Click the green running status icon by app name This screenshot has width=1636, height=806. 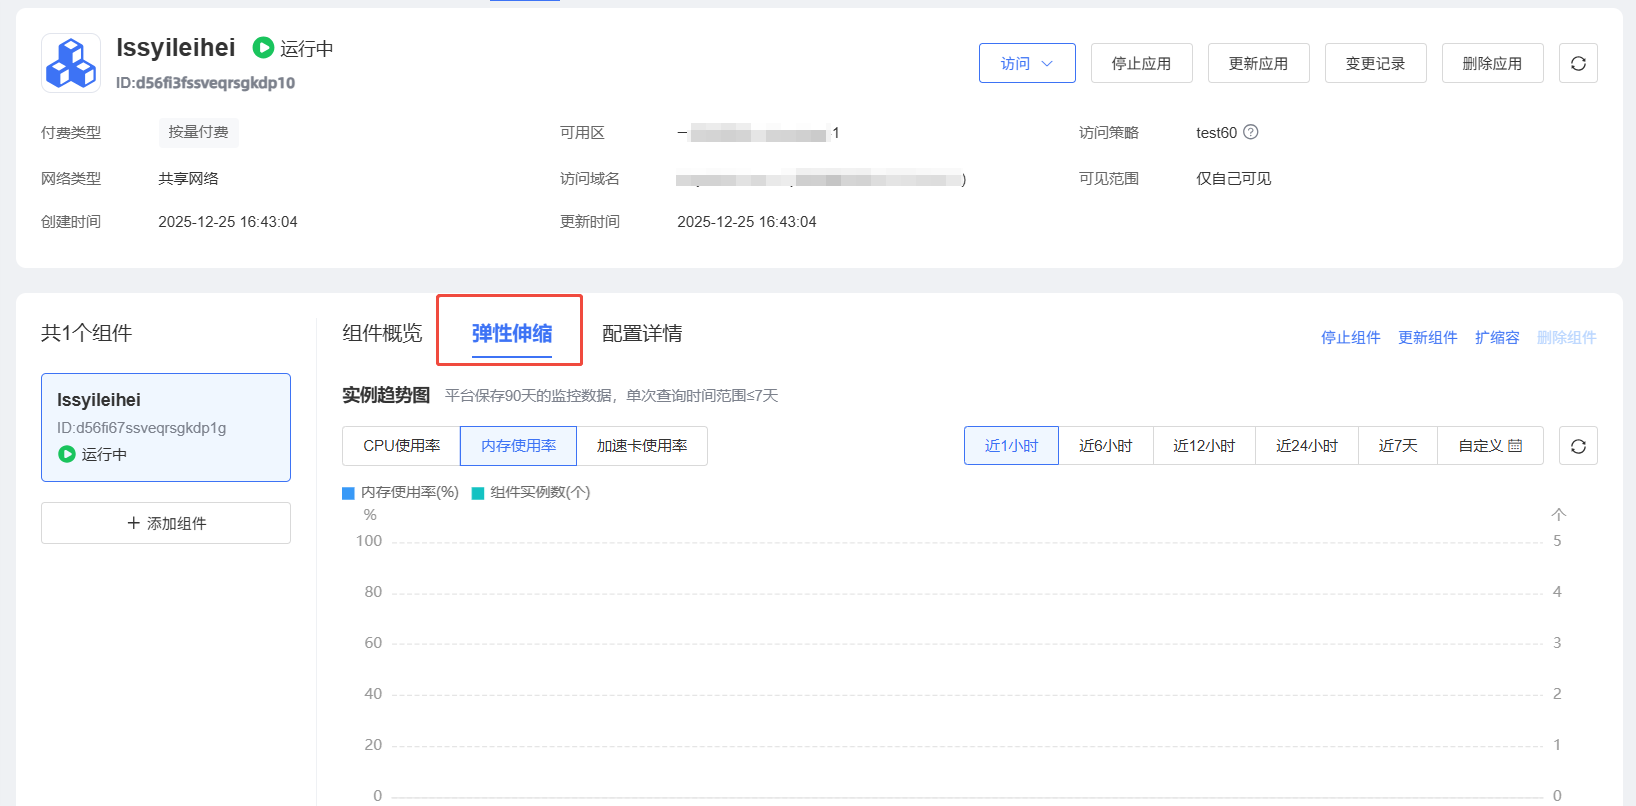coord(263,47)
